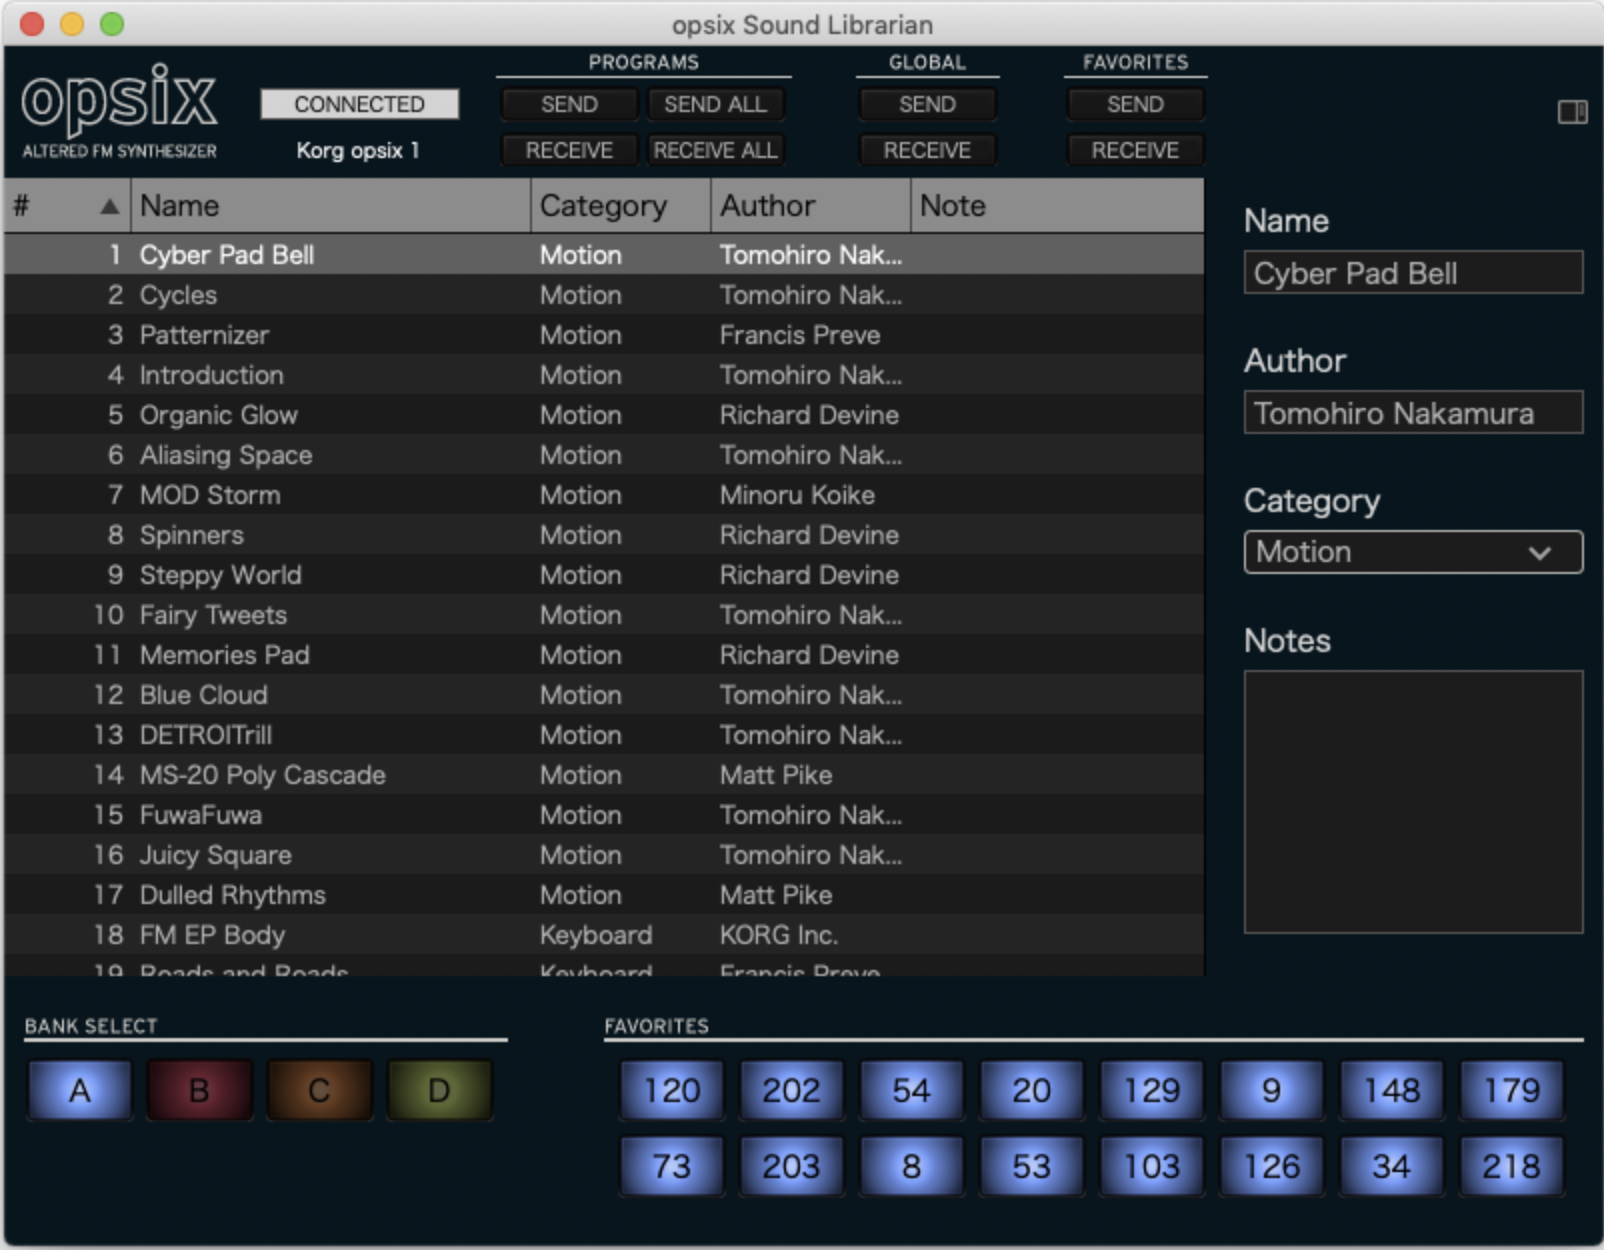Select favorite slot 179
Screen dimensions: 1604x1250
click(x=1511, y=1090)
